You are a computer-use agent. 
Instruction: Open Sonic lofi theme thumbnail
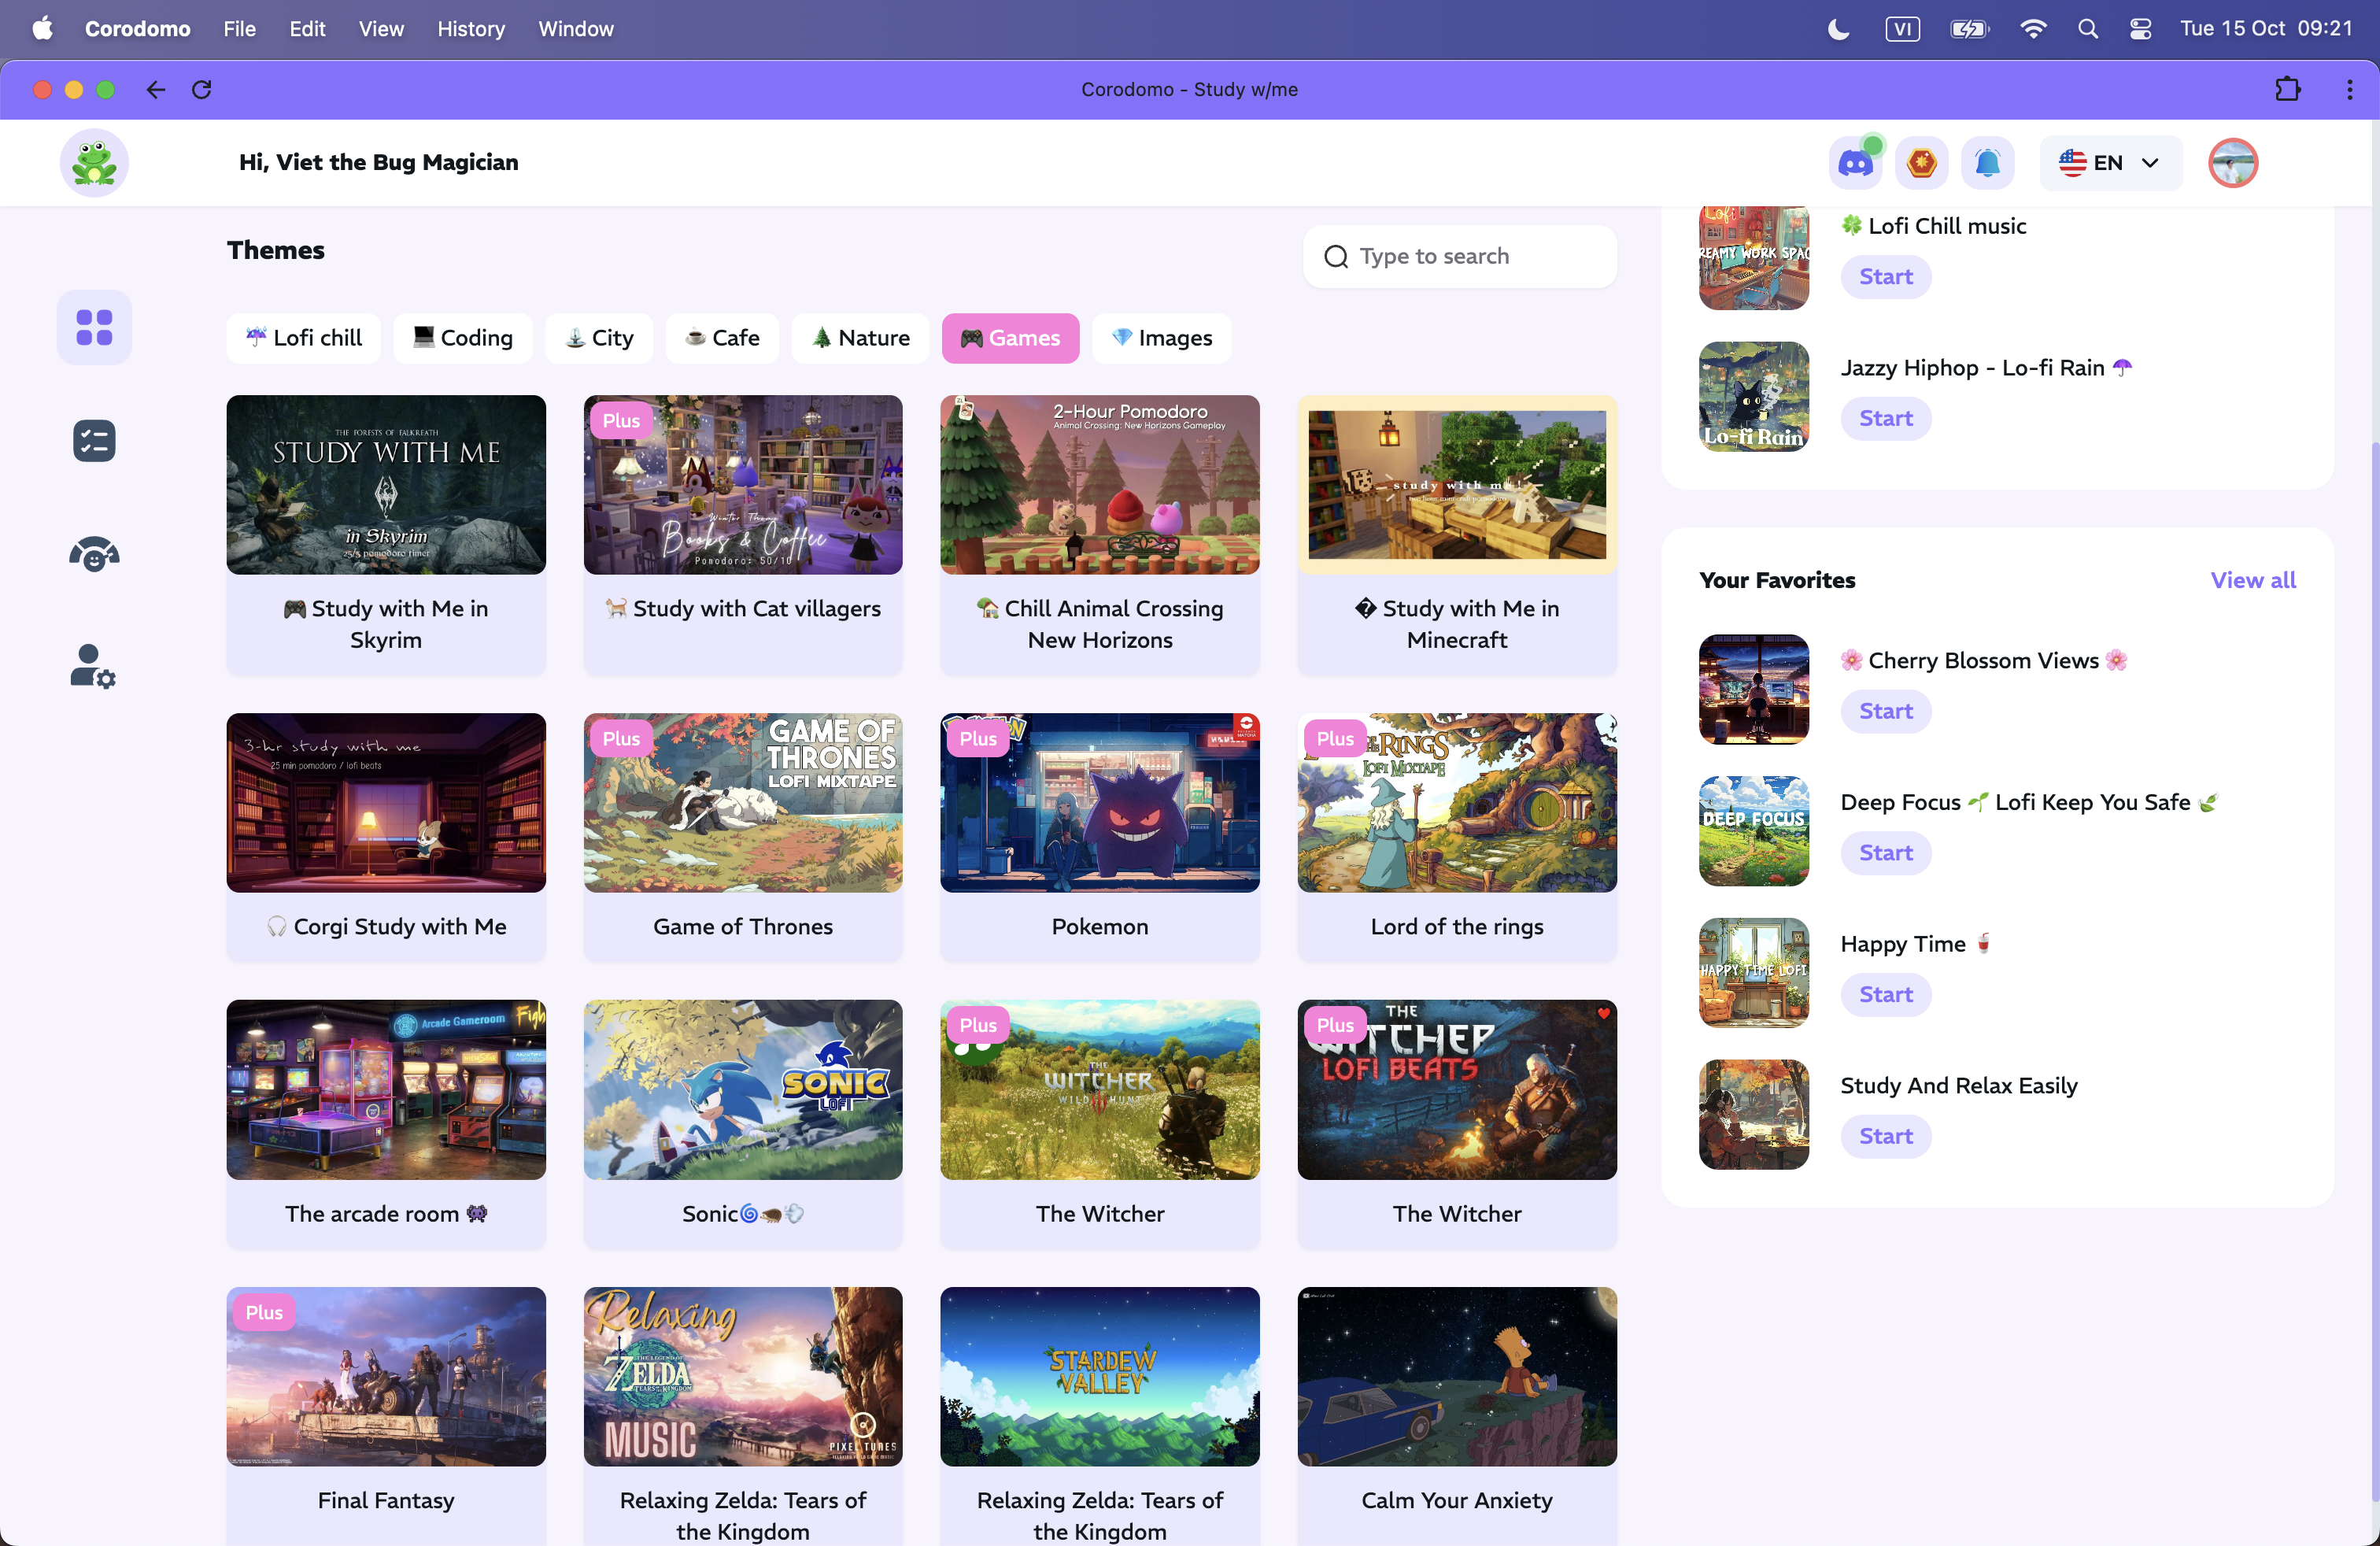743,1090
